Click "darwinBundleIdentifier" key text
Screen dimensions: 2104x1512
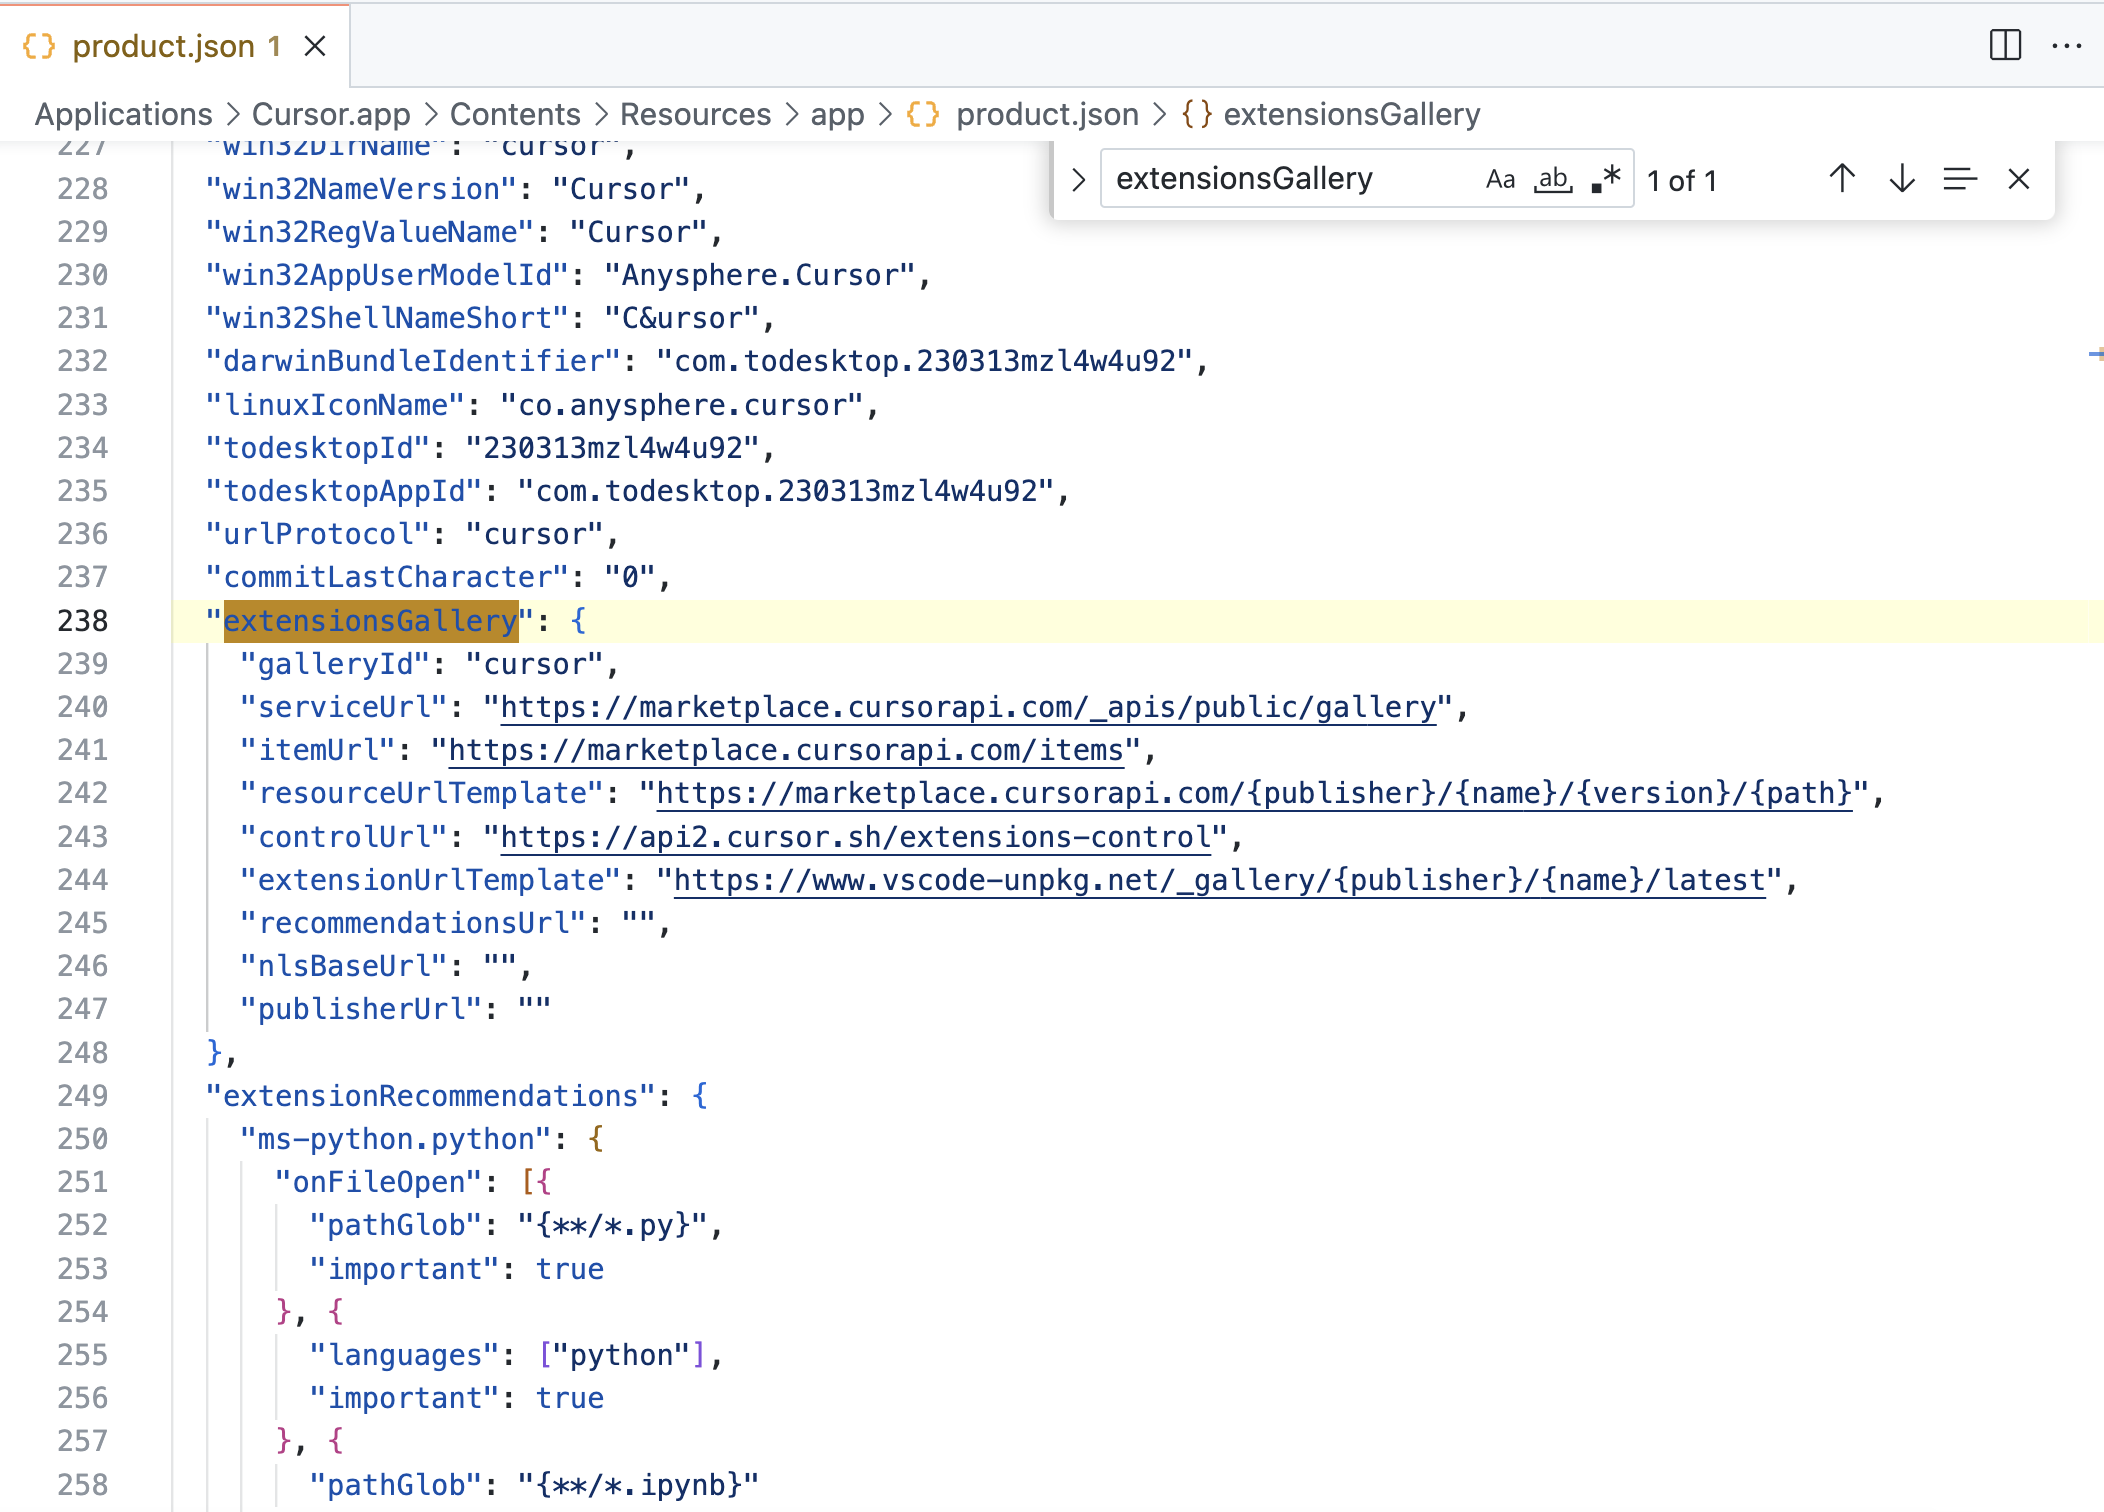(414, 361)
